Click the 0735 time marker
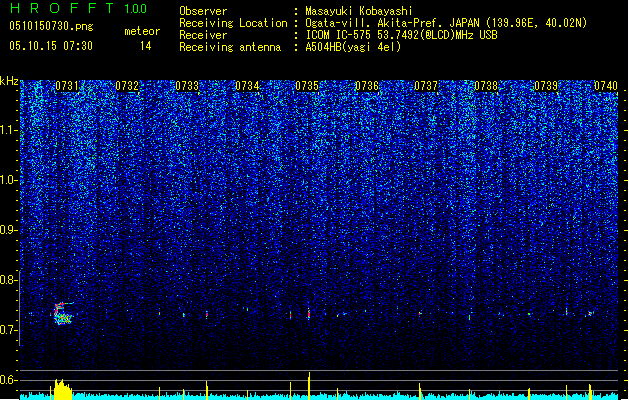The width and height of the screenshot is (629, 400). [x=307, y=86]
